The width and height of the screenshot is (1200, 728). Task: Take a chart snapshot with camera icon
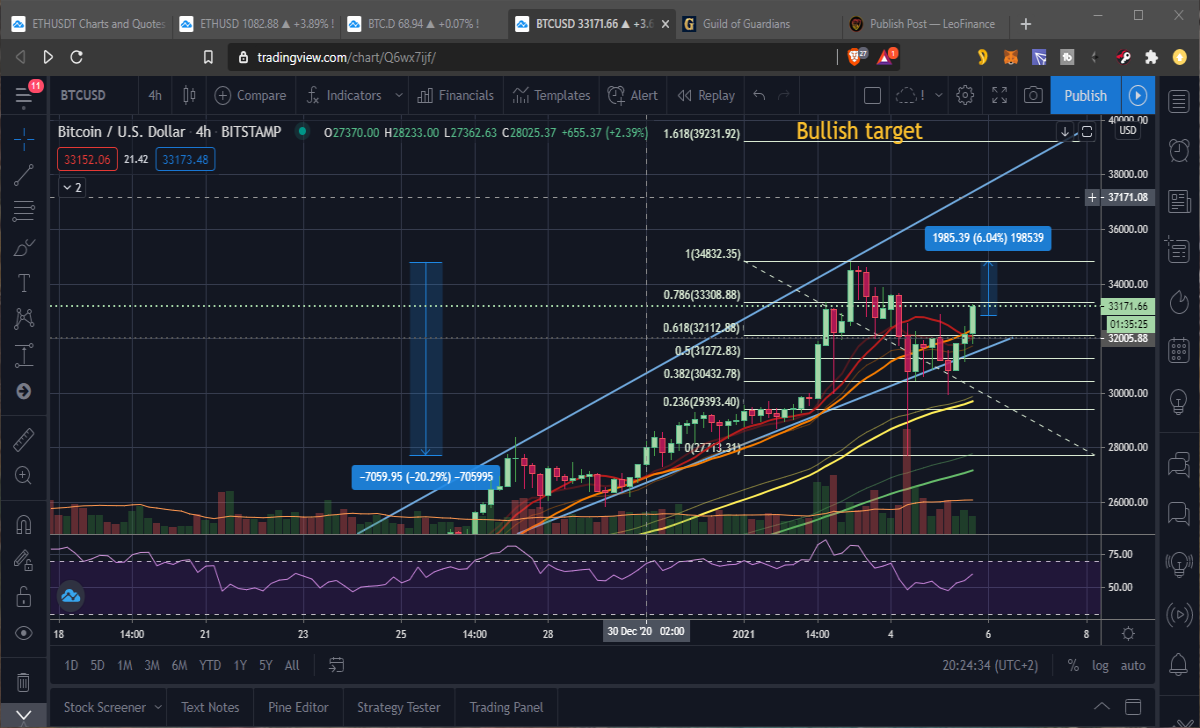point(1033,96)
